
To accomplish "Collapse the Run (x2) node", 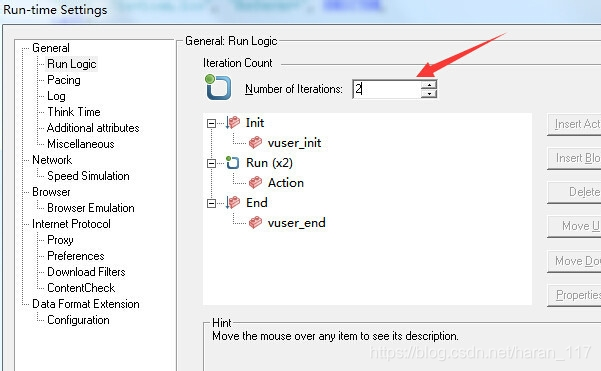I will coord(211,163).
